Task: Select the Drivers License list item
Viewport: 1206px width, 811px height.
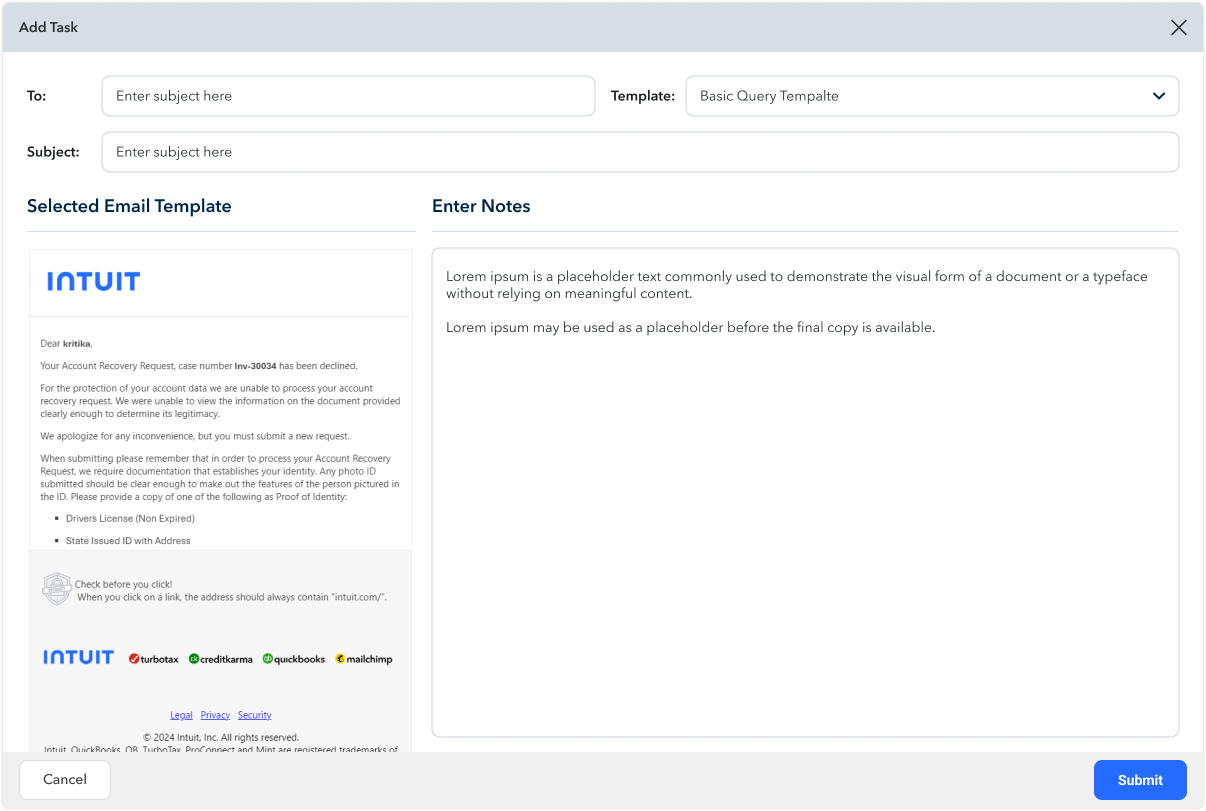Action: coord(130,519)
